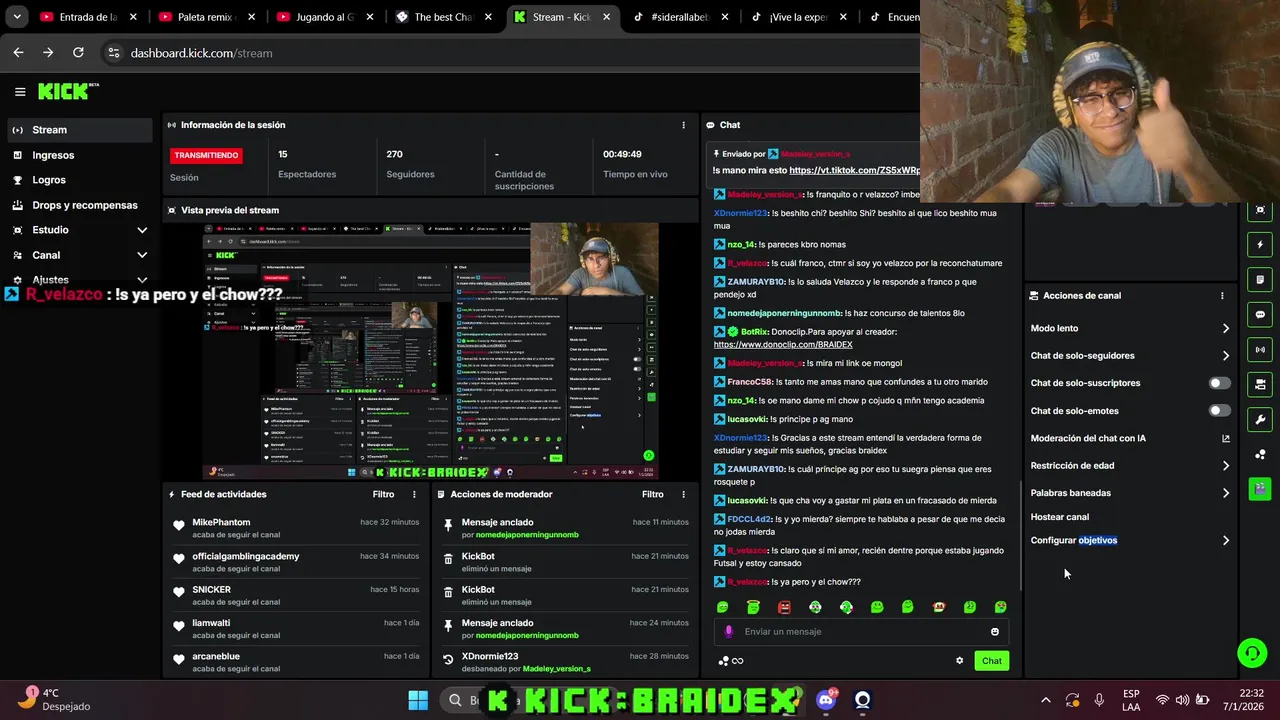Switch to the 'The best Cha' browser tab
The image size is (1280, 720).
[x=444, y=17]
